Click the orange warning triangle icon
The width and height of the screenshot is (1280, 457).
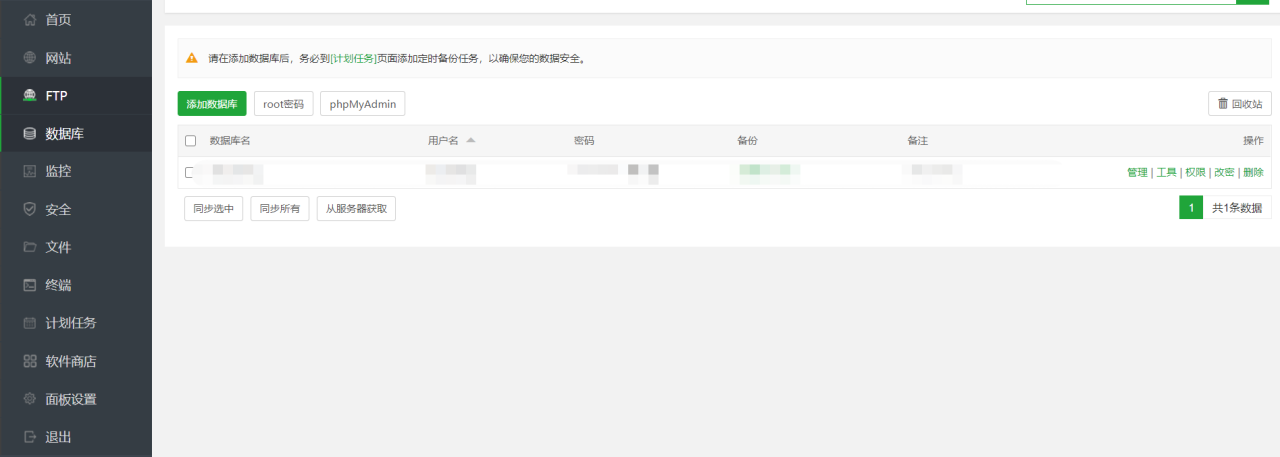(x=192, y=58)
